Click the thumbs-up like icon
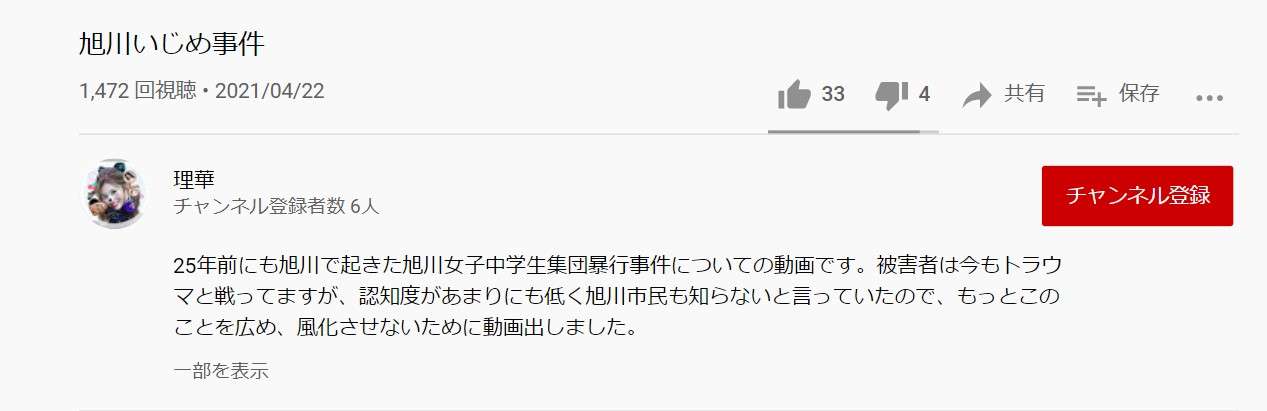The height and width of the screenshot is (411, 1267). [x=794, y=94]
